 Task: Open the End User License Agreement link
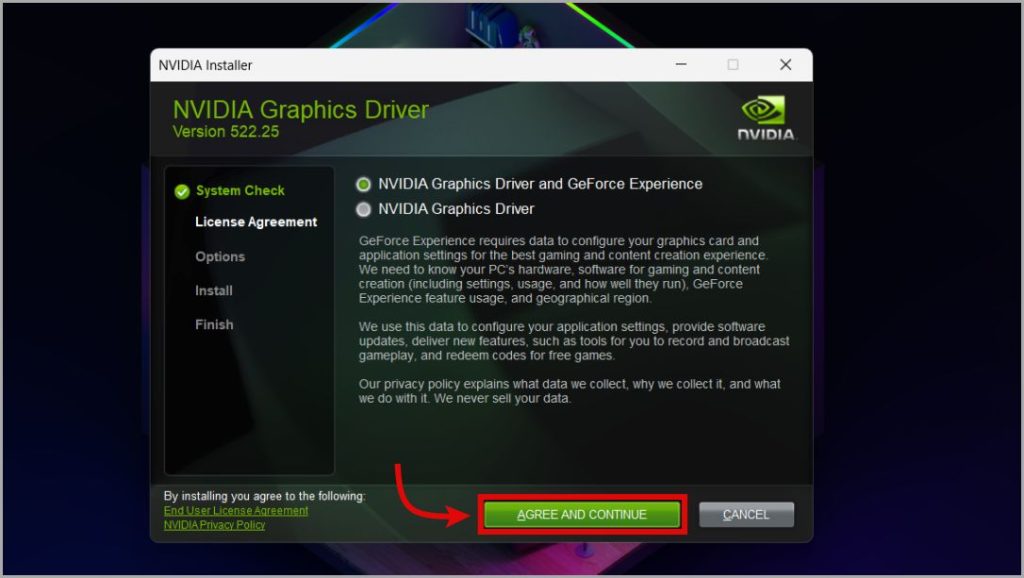pos(236,511)
